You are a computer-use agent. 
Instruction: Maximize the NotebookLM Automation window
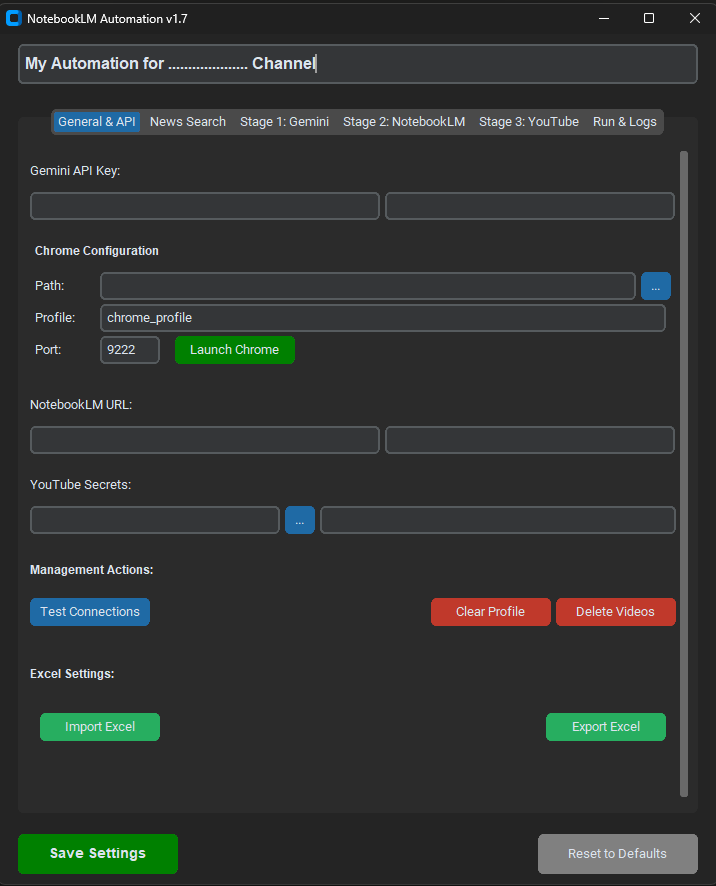tap(649, 18)
